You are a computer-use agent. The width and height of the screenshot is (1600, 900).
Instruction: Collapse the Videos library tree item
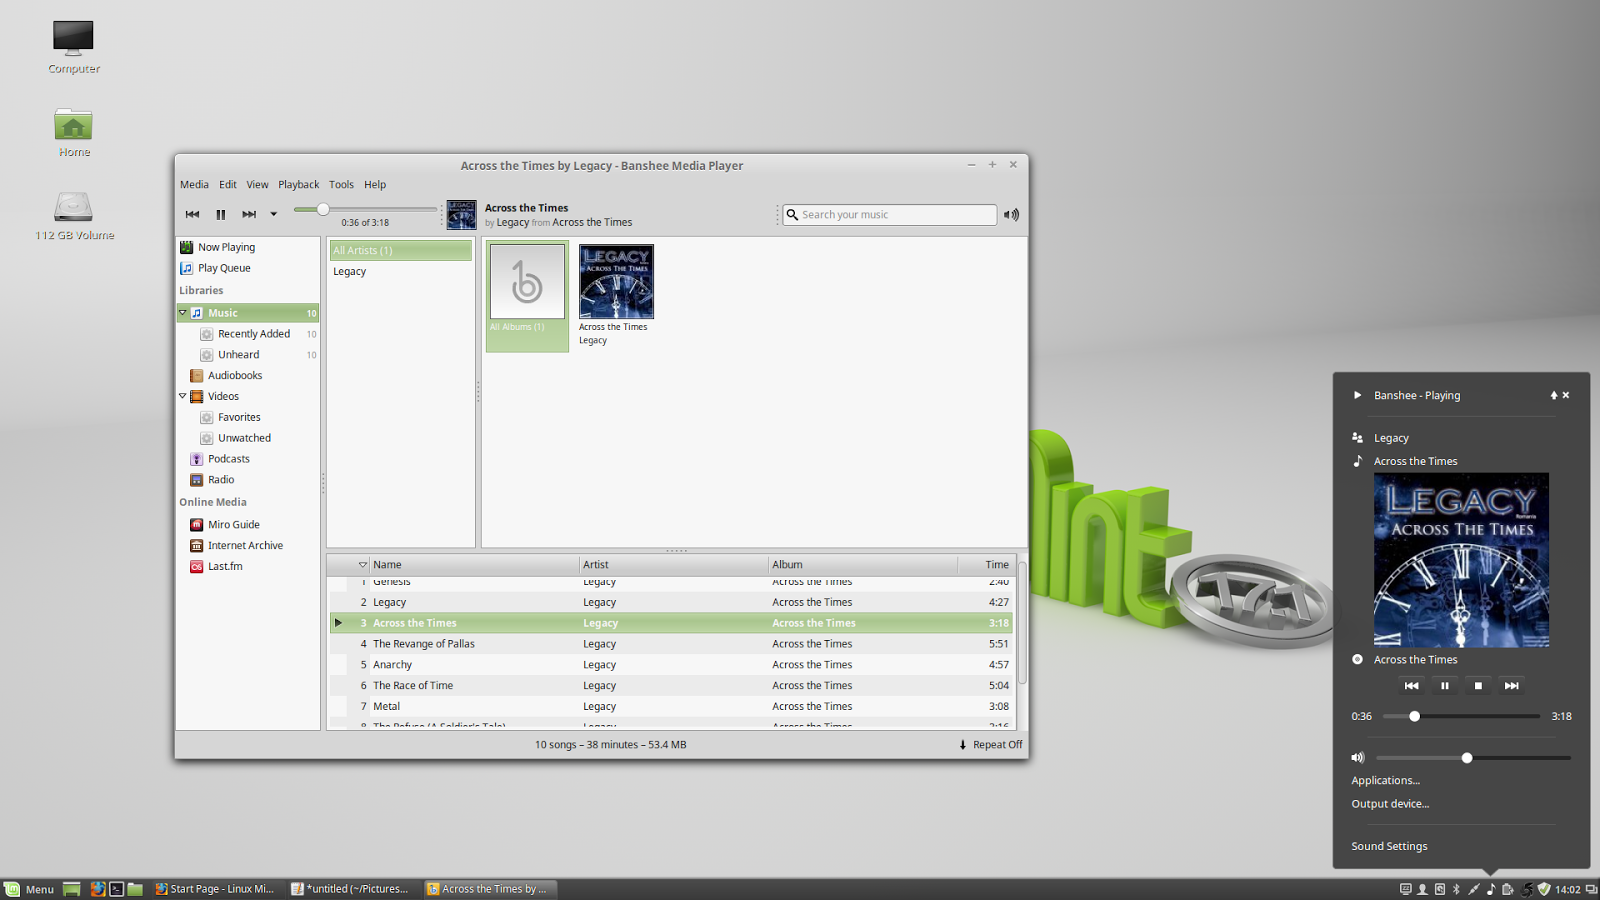click(182, 396)
